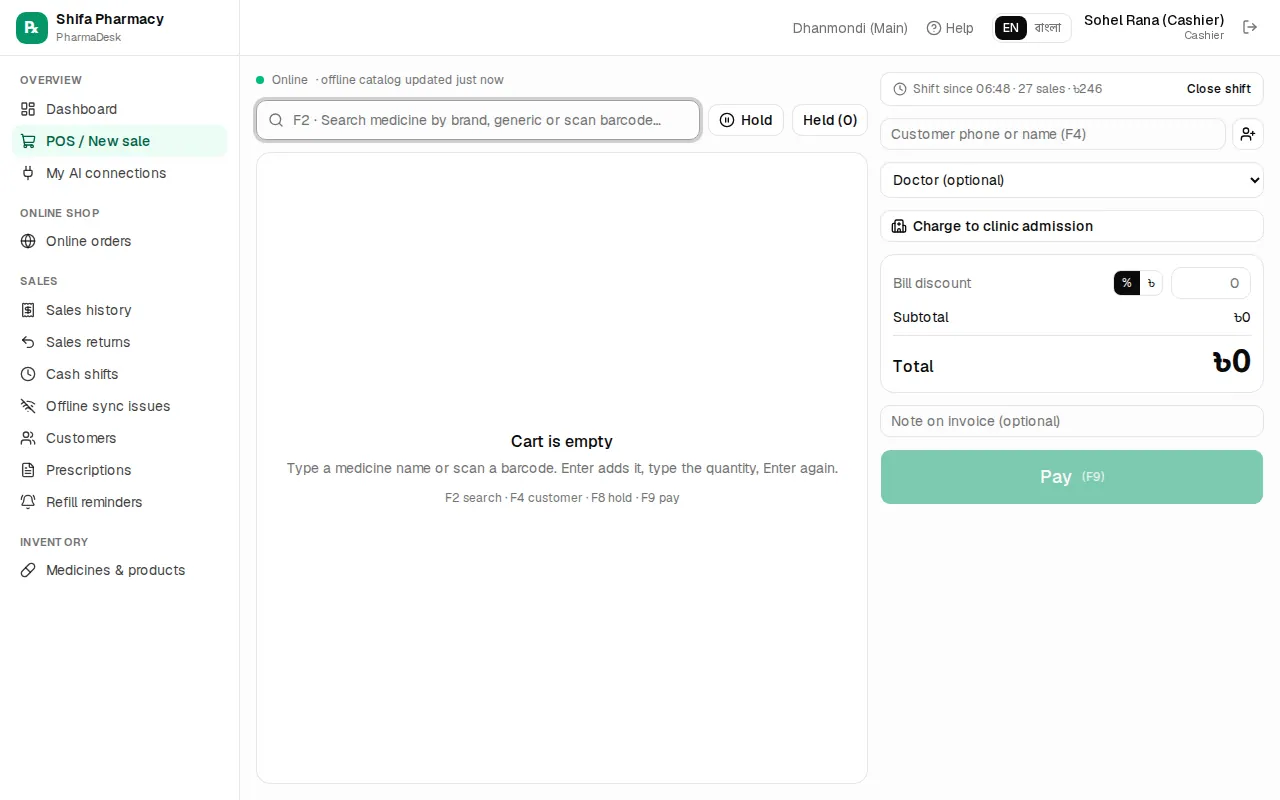This screenshot has width=1280, height=800.
Task: Click the Sales history receipt icon
Action: pos(28,310)
